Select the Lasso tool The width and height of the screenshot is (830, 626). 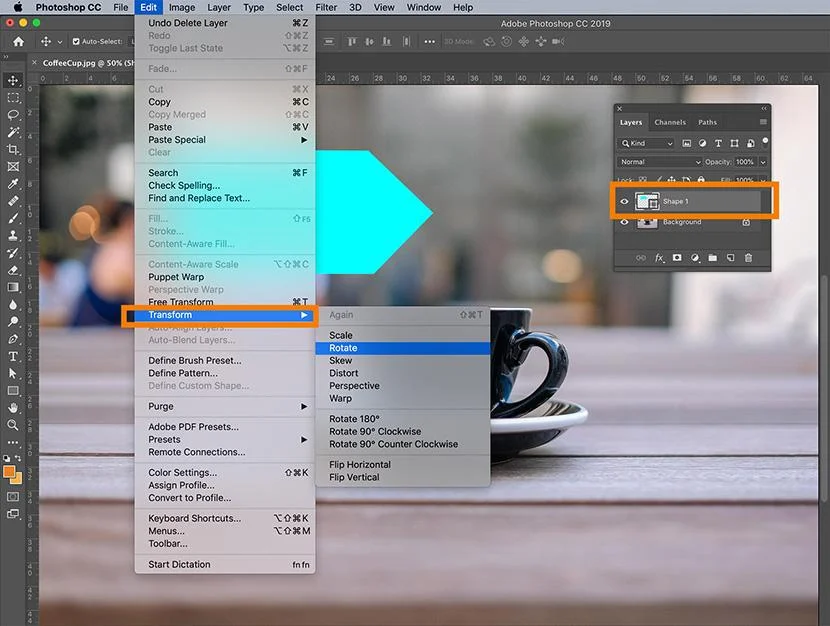(13, 115)
